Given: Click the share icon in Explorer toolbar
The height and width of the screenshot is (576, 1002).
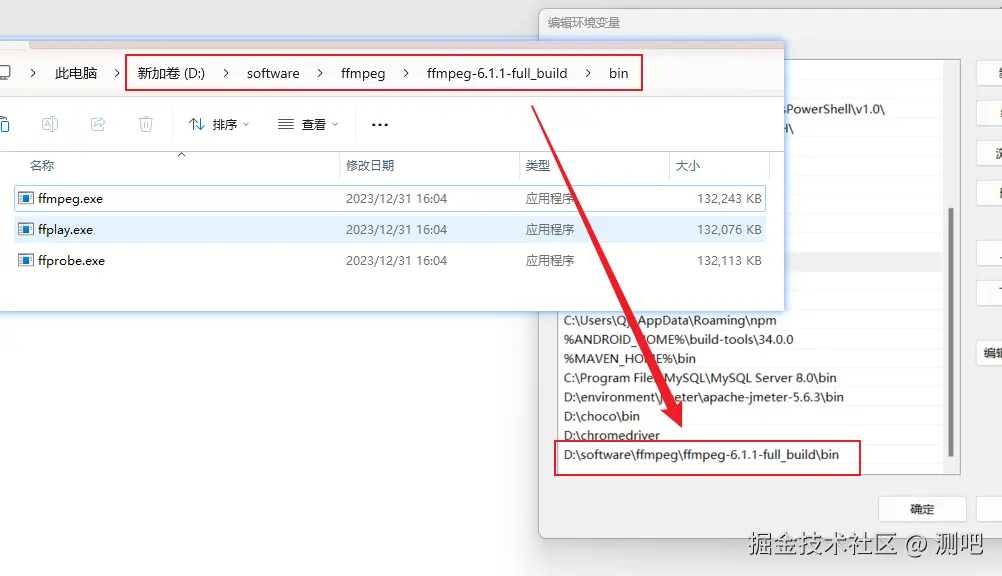Looking at the screenshot, I should click(x=98, y=124).
